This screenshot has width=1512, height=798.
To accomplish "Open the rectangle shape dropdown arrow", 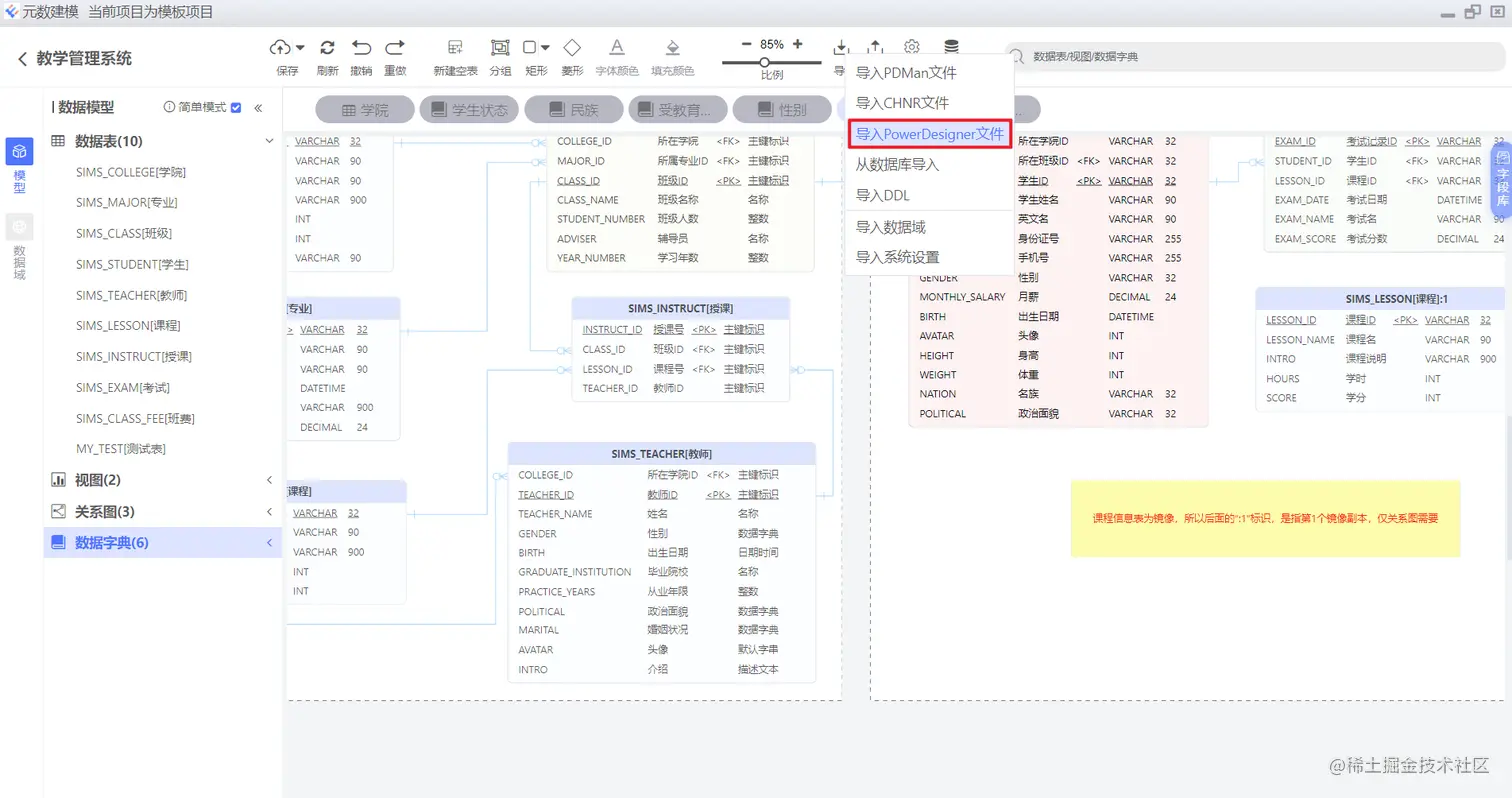I will click(x=545, y=47).
